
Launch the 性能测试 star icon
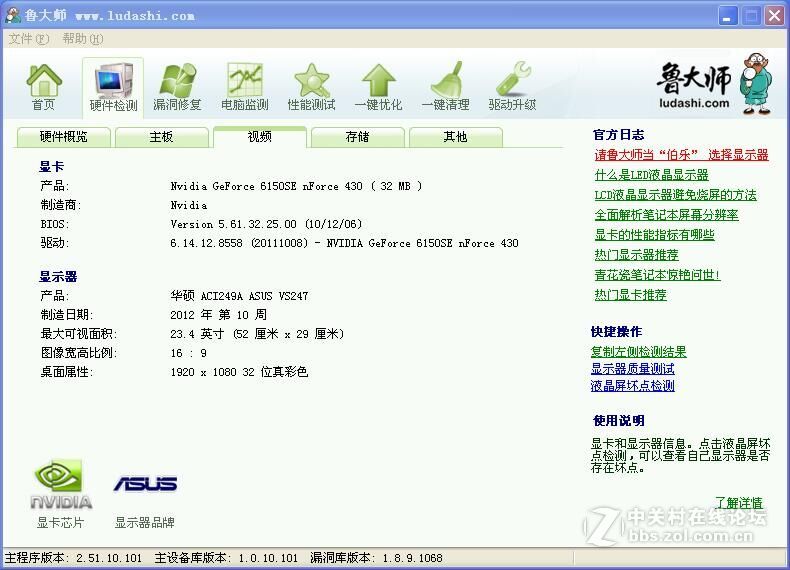click(x=311, y=87)
